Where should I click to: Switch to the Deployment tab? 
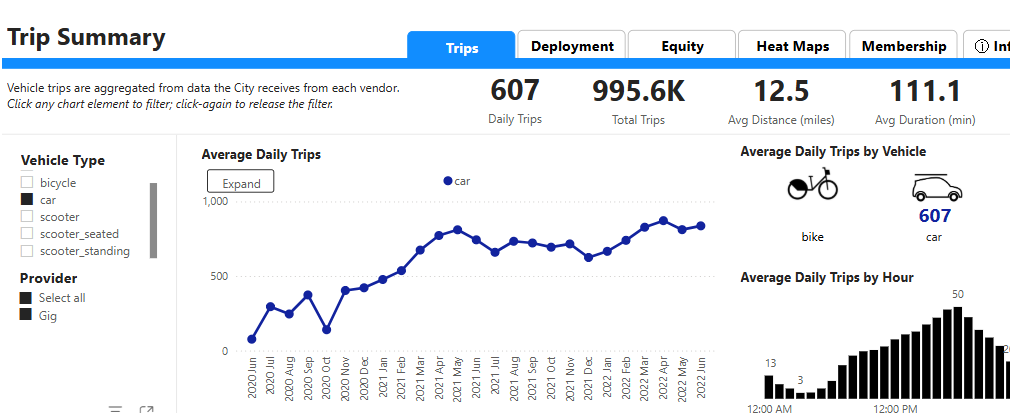[x=572, y=46]
